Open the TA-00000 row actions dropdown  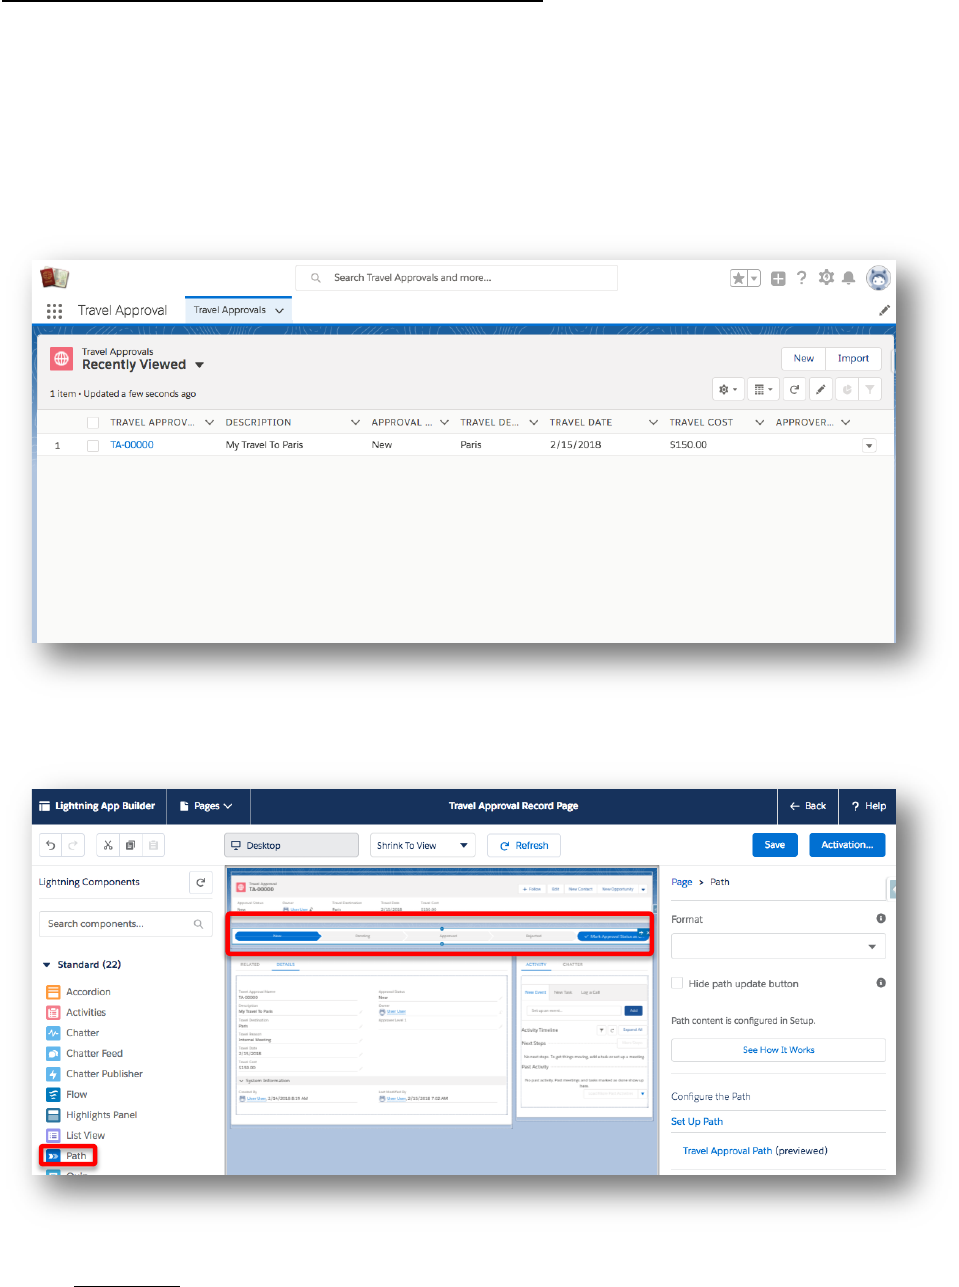pos(869,446)
